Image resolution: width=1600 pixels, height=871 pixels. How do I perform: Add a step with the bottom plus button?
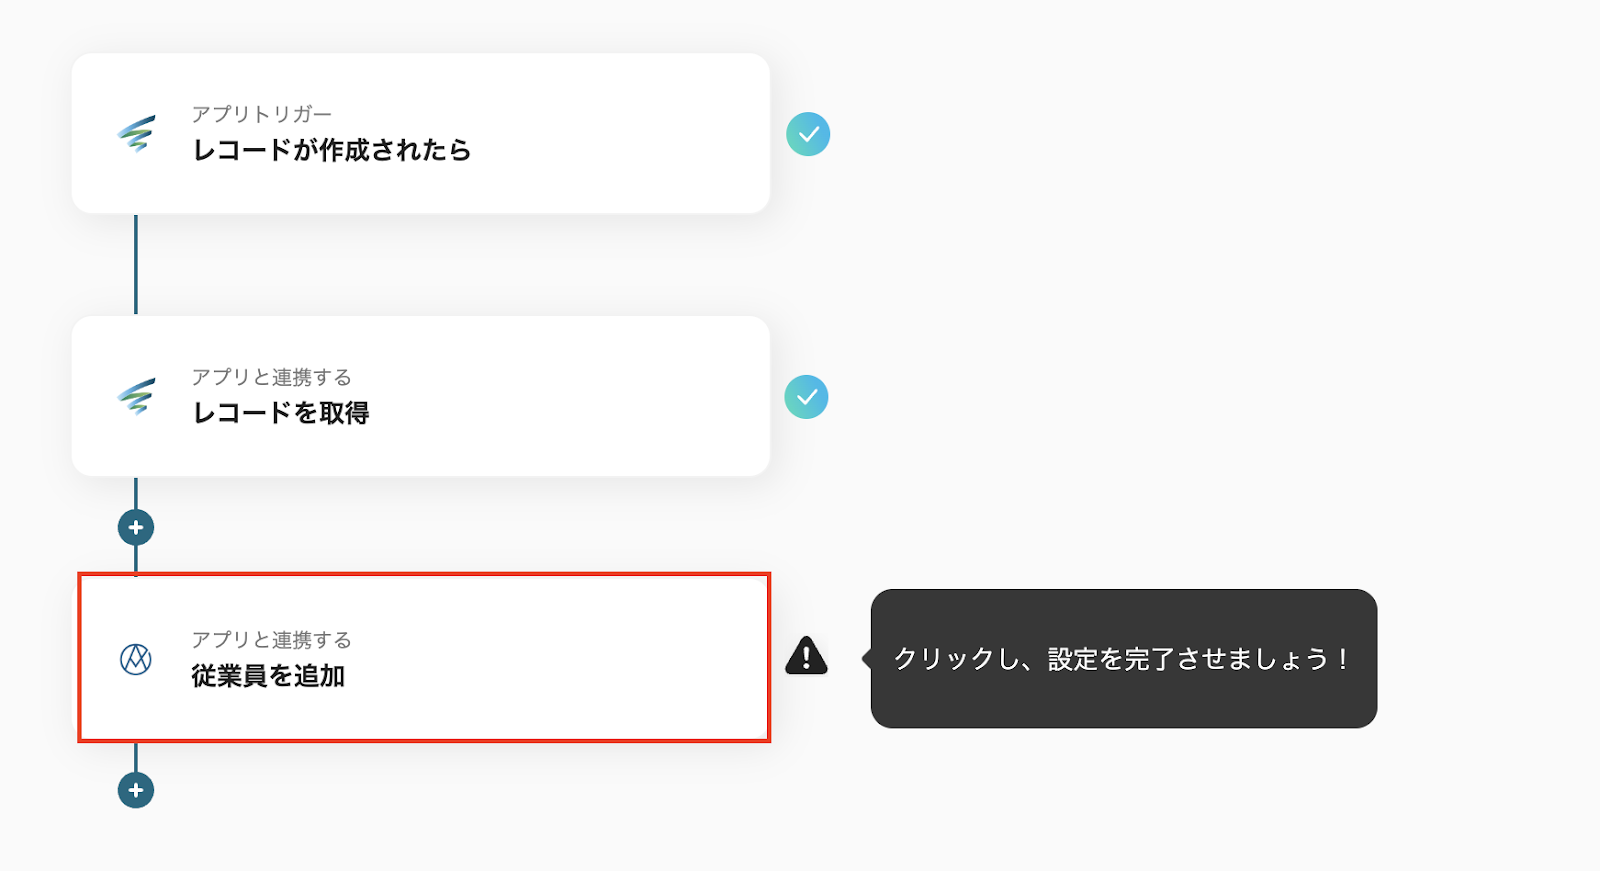click(x=136, y=790)
